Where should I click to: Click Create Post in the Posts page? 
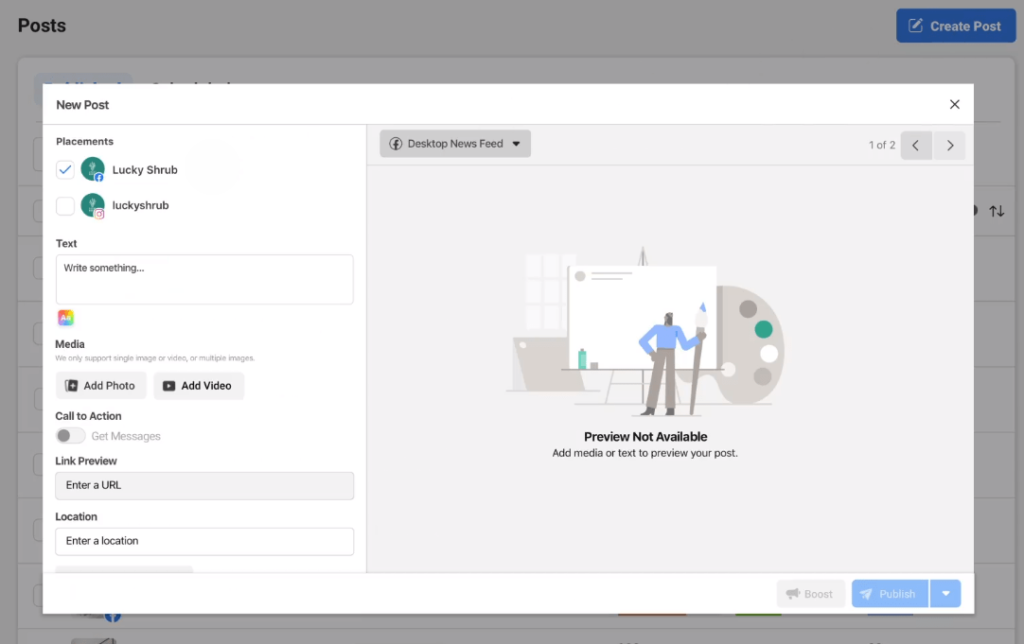[955, 26]
